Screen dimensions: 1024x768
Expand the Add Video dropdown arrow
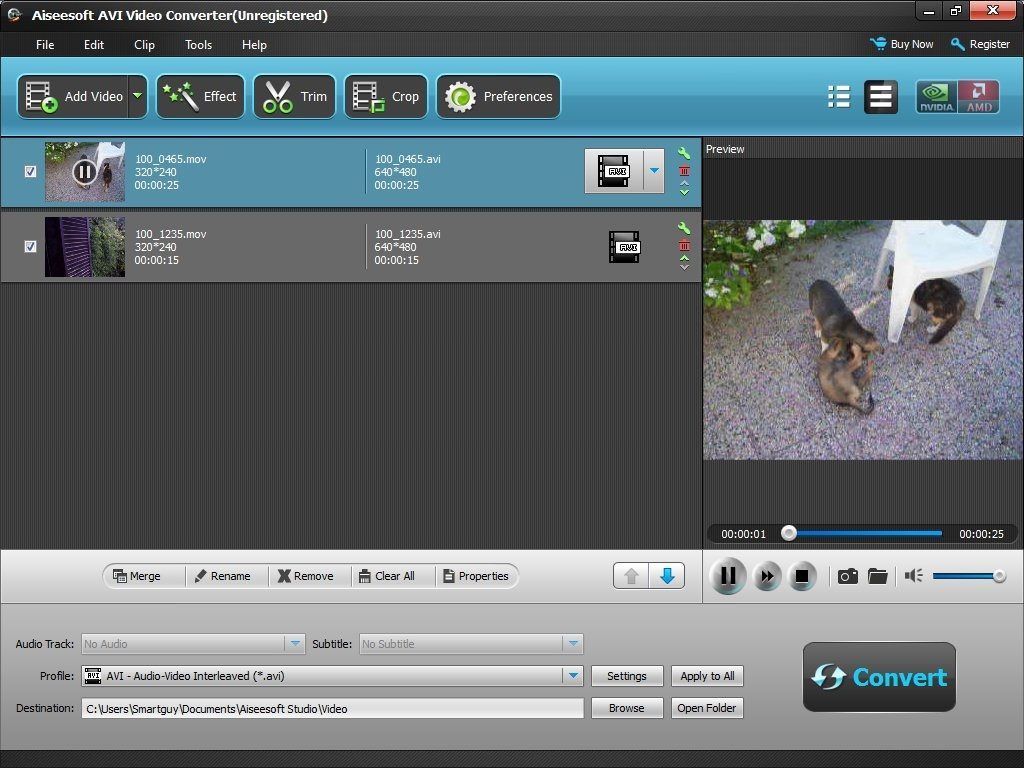[x=138, y=97]
